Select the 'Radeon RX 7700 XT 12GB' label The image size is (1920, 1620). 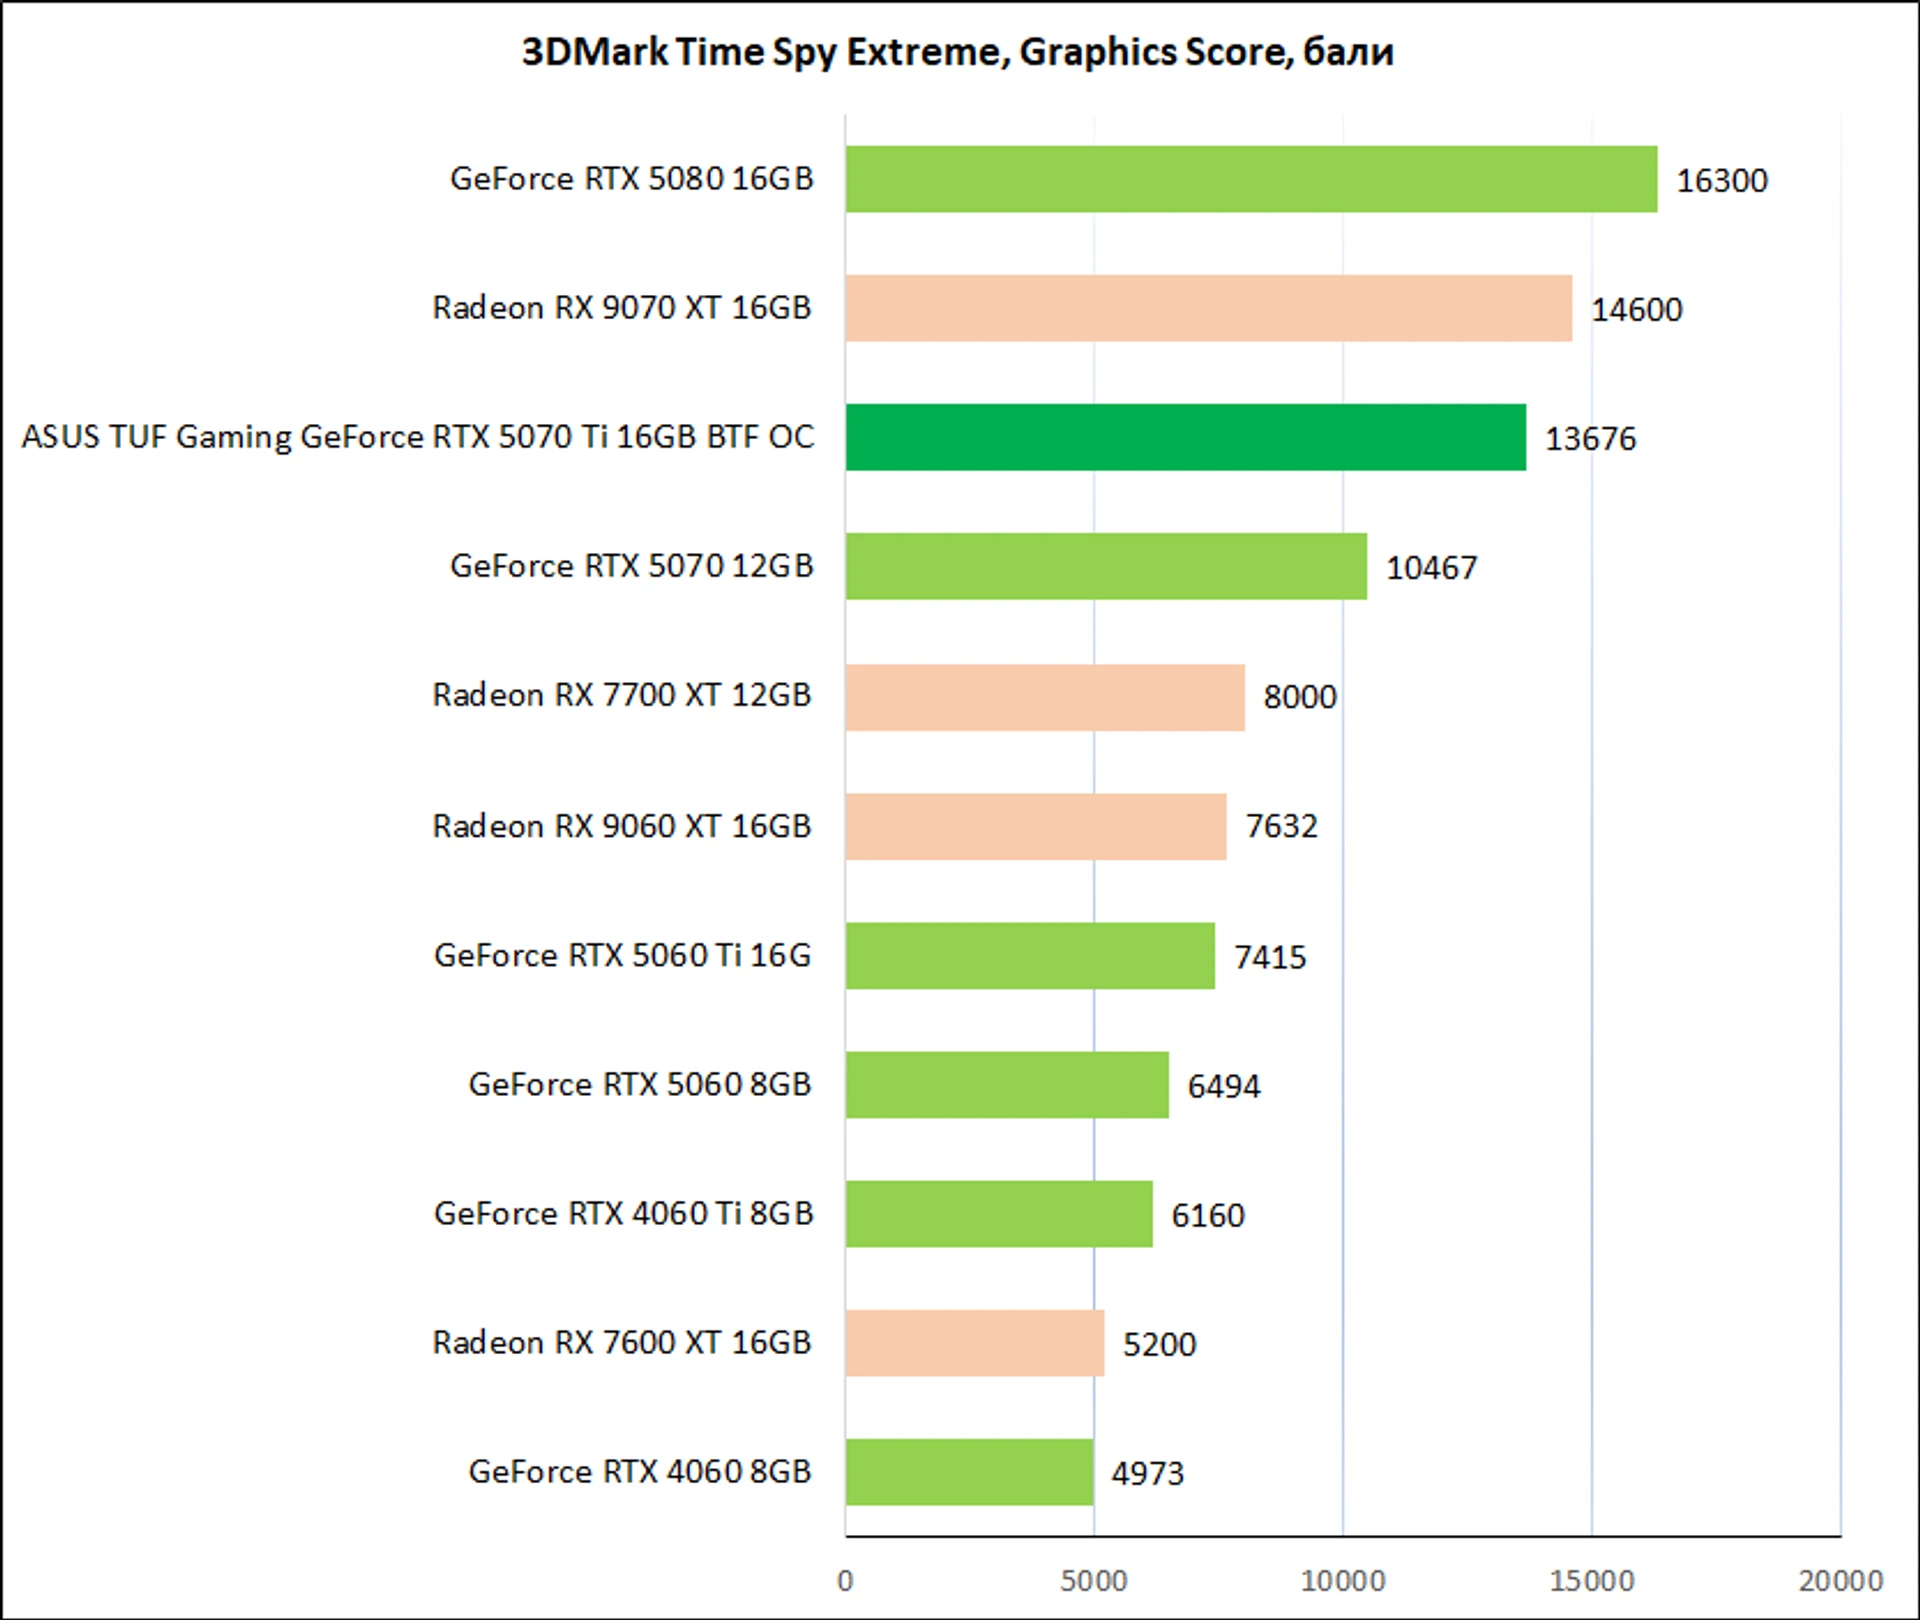click(x=621, y=695)
